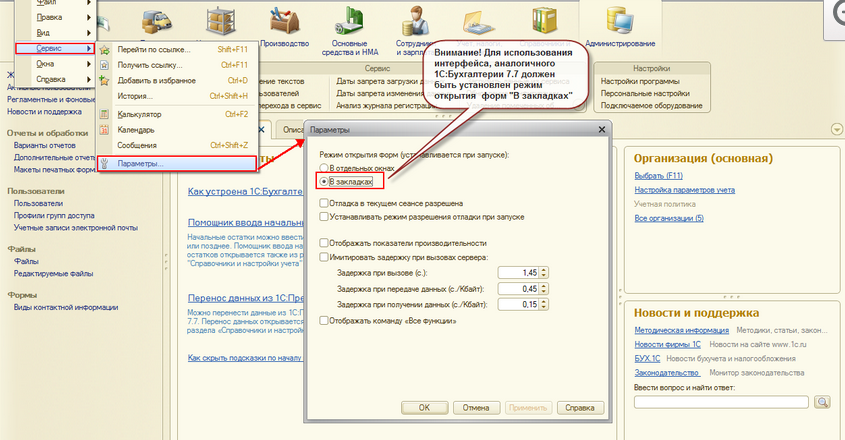
Task: Click the Параметры wrench icon in Сервис submenu
Action: point(105,164)
